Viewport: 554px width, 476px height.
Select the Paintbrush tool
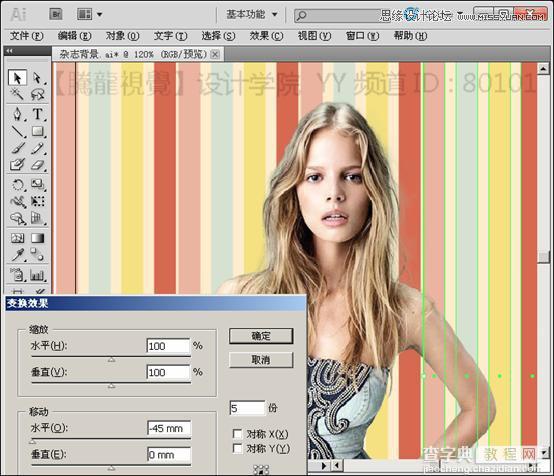17,148
